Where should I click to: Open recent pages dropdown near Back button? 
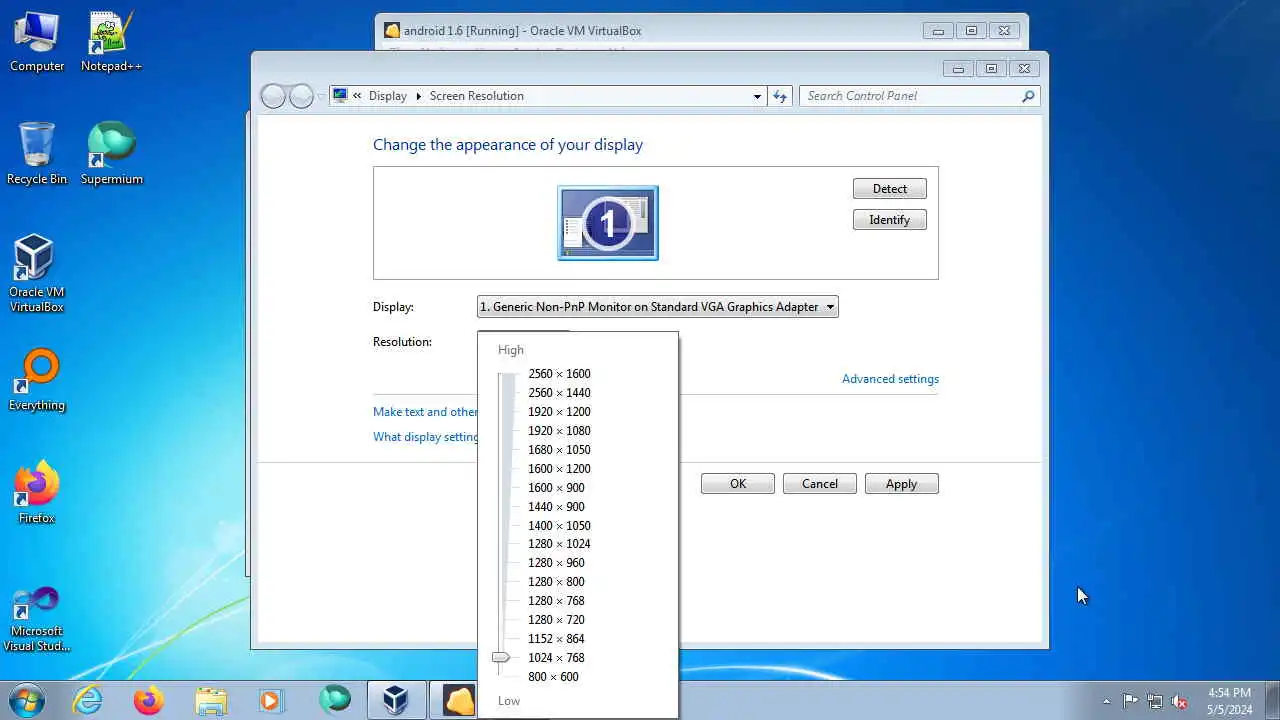click(321, 96)
